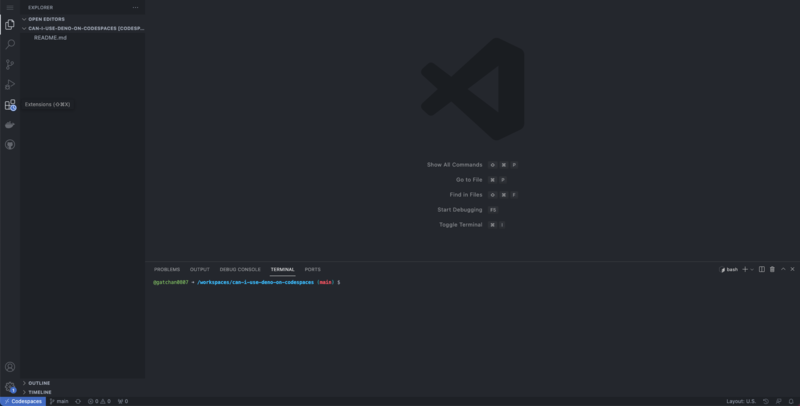
Task: Expand the Outline section
Action: tap(83, 383)
